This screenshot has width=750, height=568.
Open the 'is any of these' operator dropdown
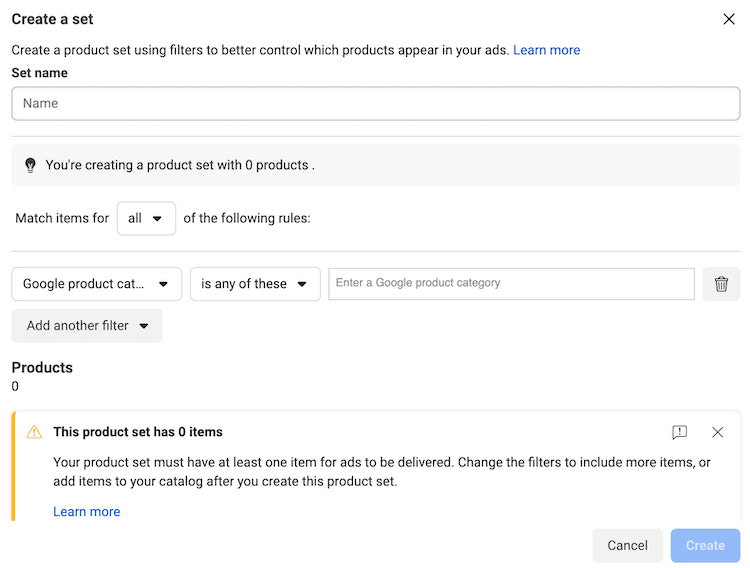(x=255, y=284)
